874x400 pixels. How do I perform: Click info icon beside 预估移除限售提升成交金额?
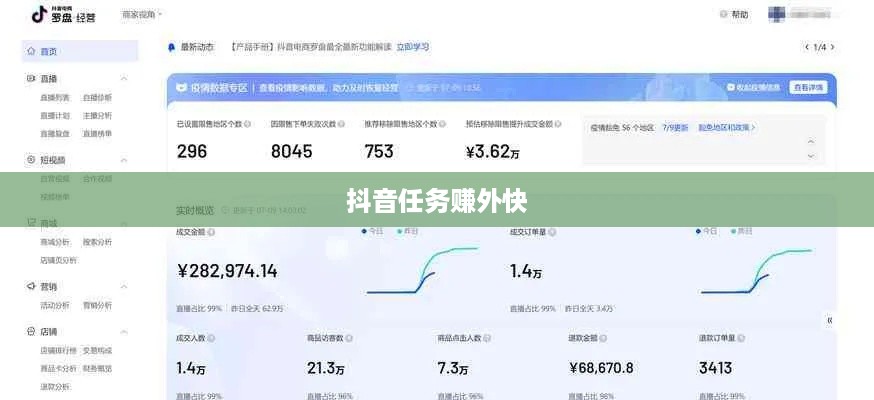[558, 124]
